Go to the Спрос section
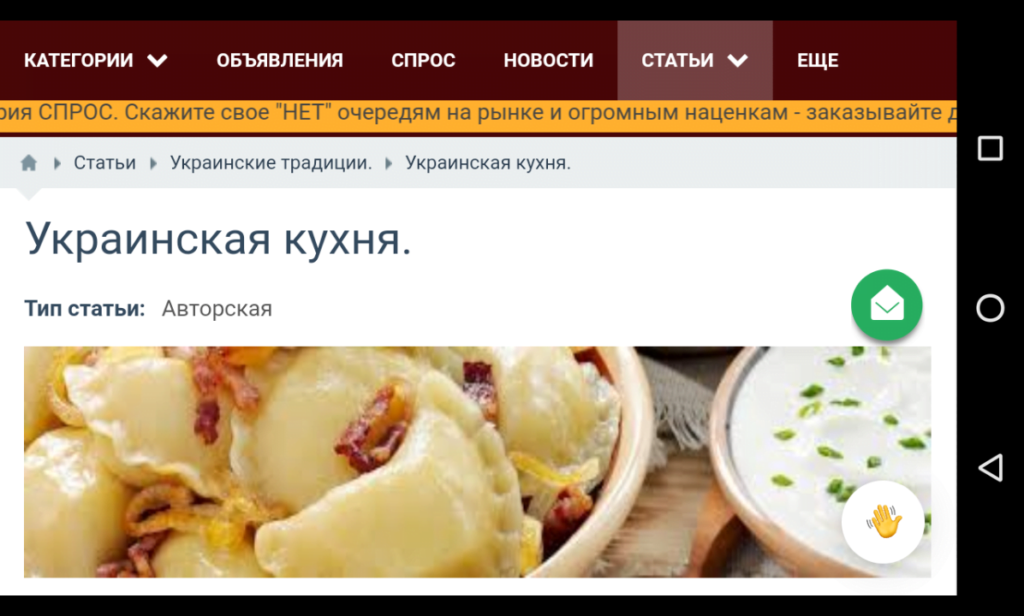1024x616 pixels. tap(423, 60)
